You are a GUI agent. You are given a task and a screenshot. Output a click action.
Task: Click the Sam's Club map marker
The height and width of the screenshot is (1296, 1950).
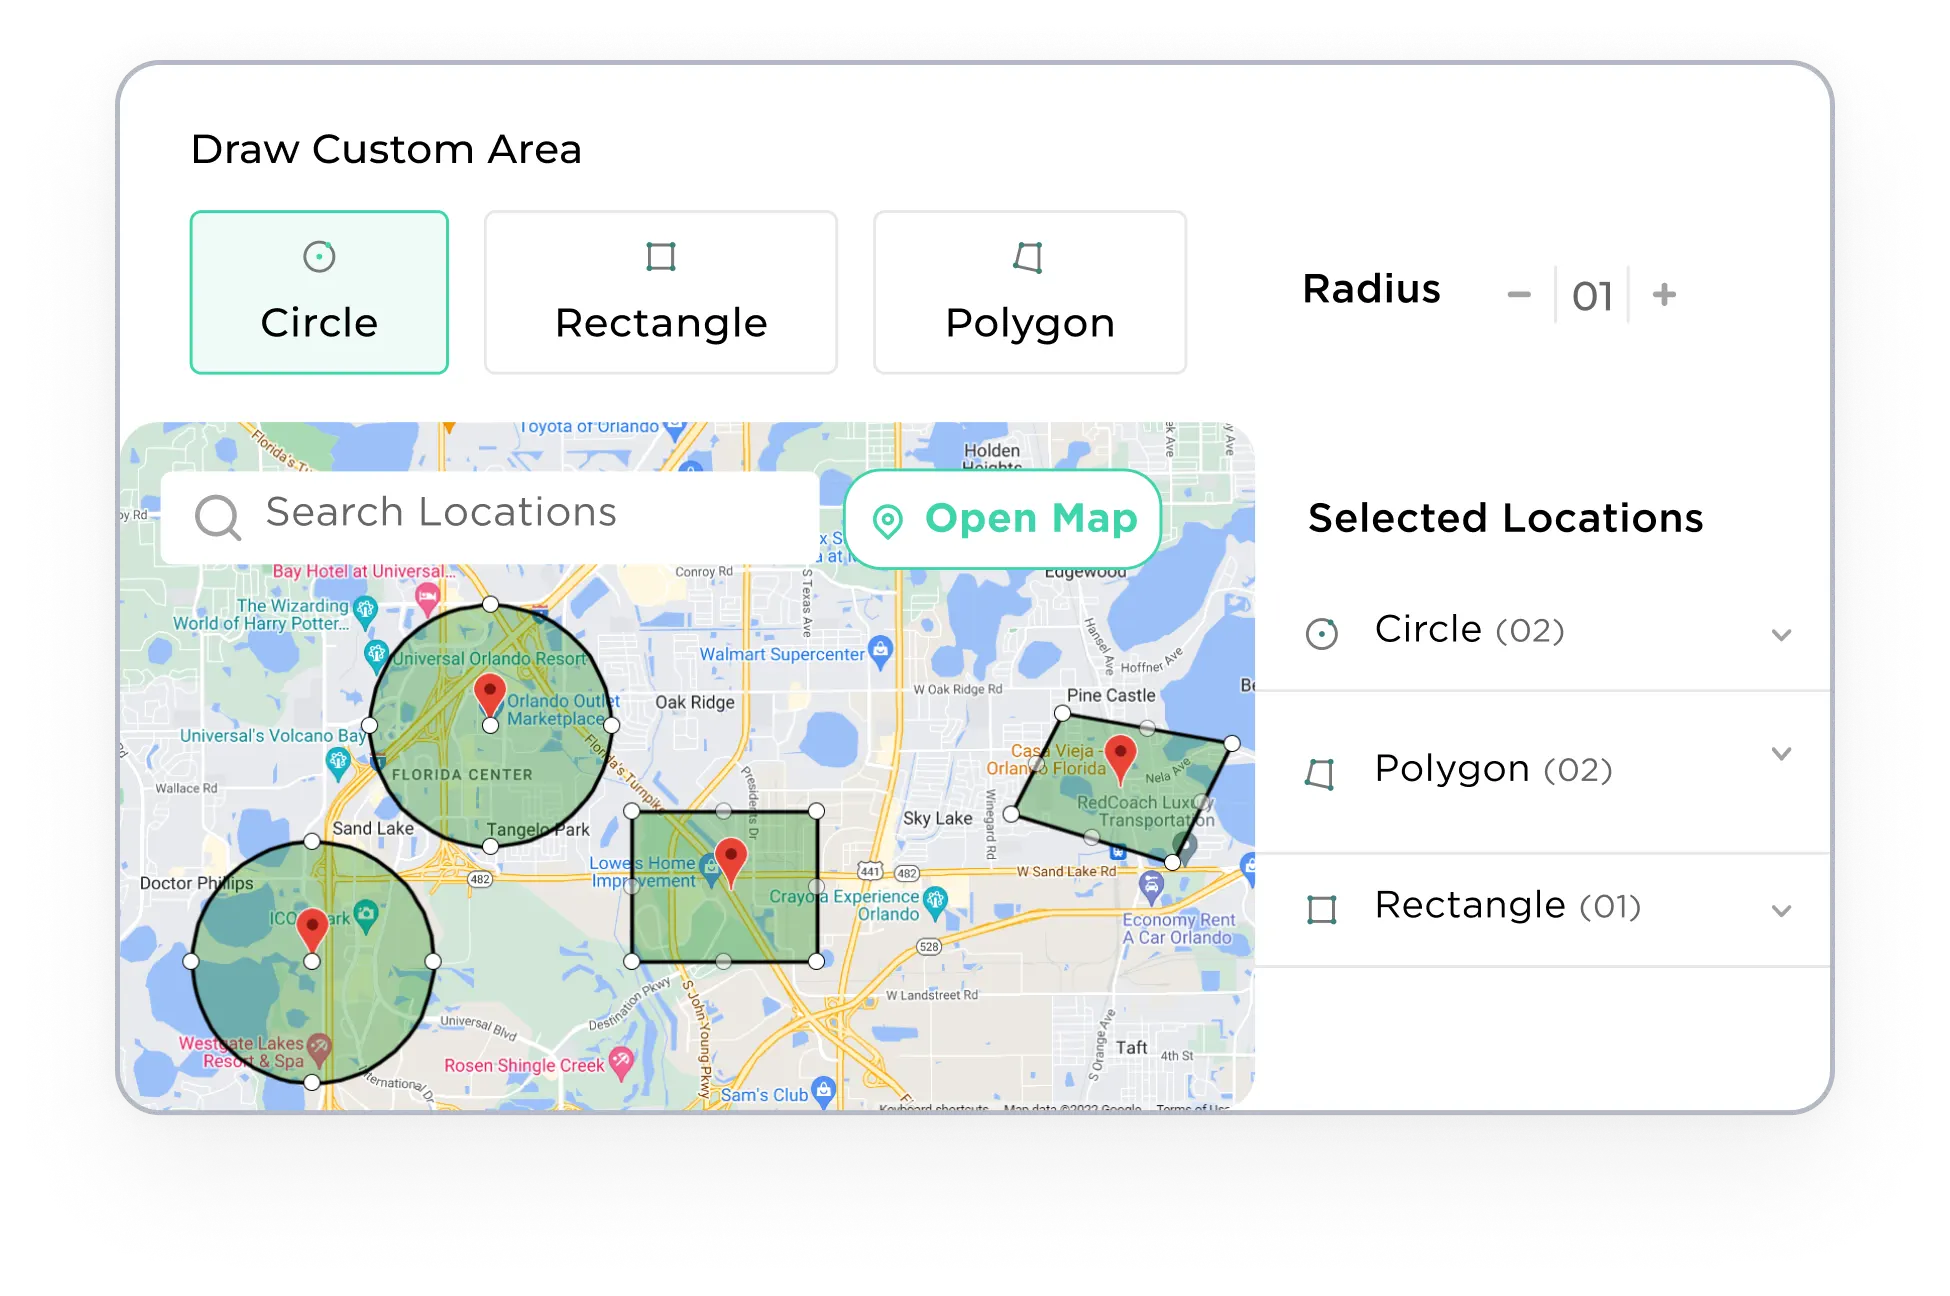coord(823,1089)
